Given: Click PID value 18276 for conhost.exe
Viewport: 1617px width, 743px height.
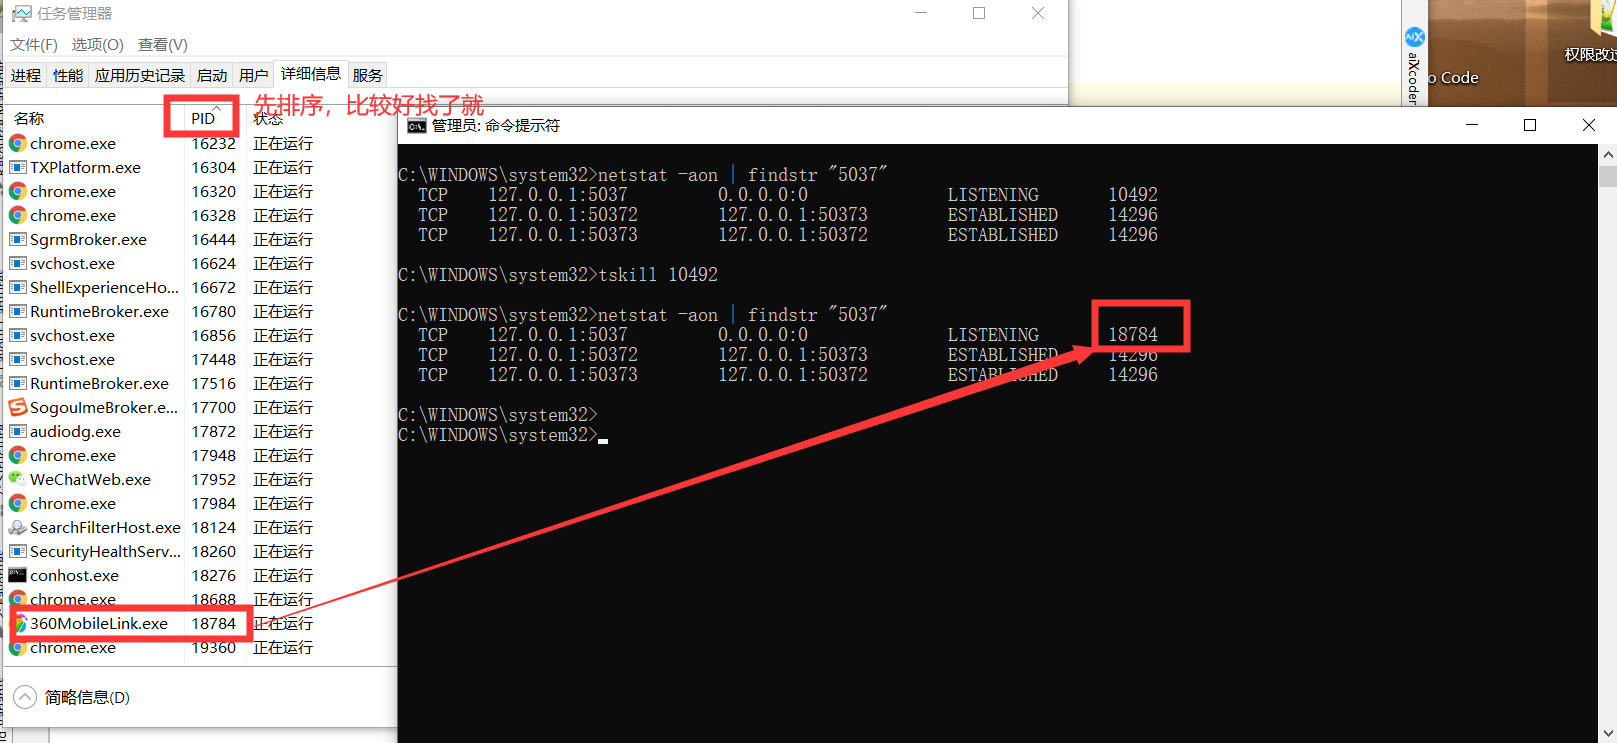Looking at the screenshot, I should [x=214, y=575].
